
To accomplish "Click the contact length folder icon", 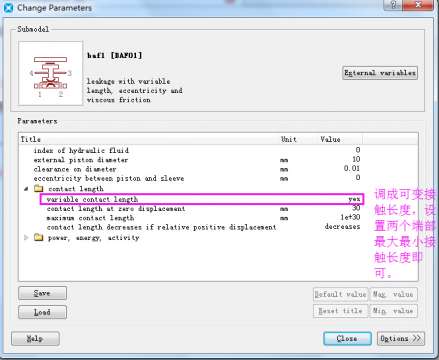I will [39, 189].
